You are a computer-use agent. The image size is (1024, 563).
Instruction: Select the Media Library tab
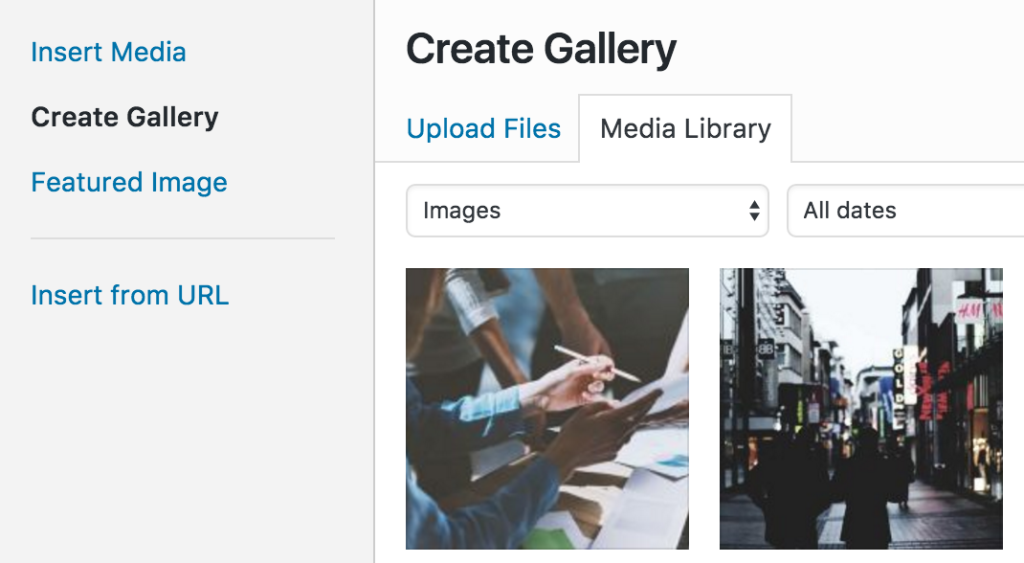pyautogui.click(x=685, y=129)
